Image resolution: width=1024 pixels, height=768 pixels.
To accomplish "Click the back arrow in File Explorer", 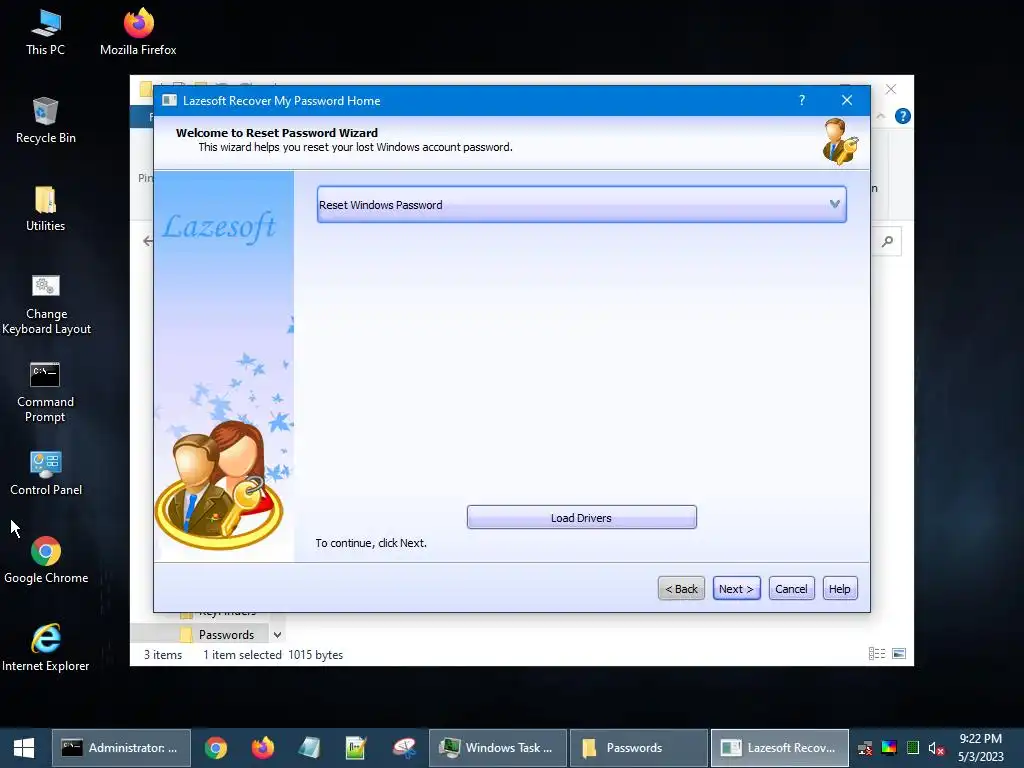I will point(148,241).
